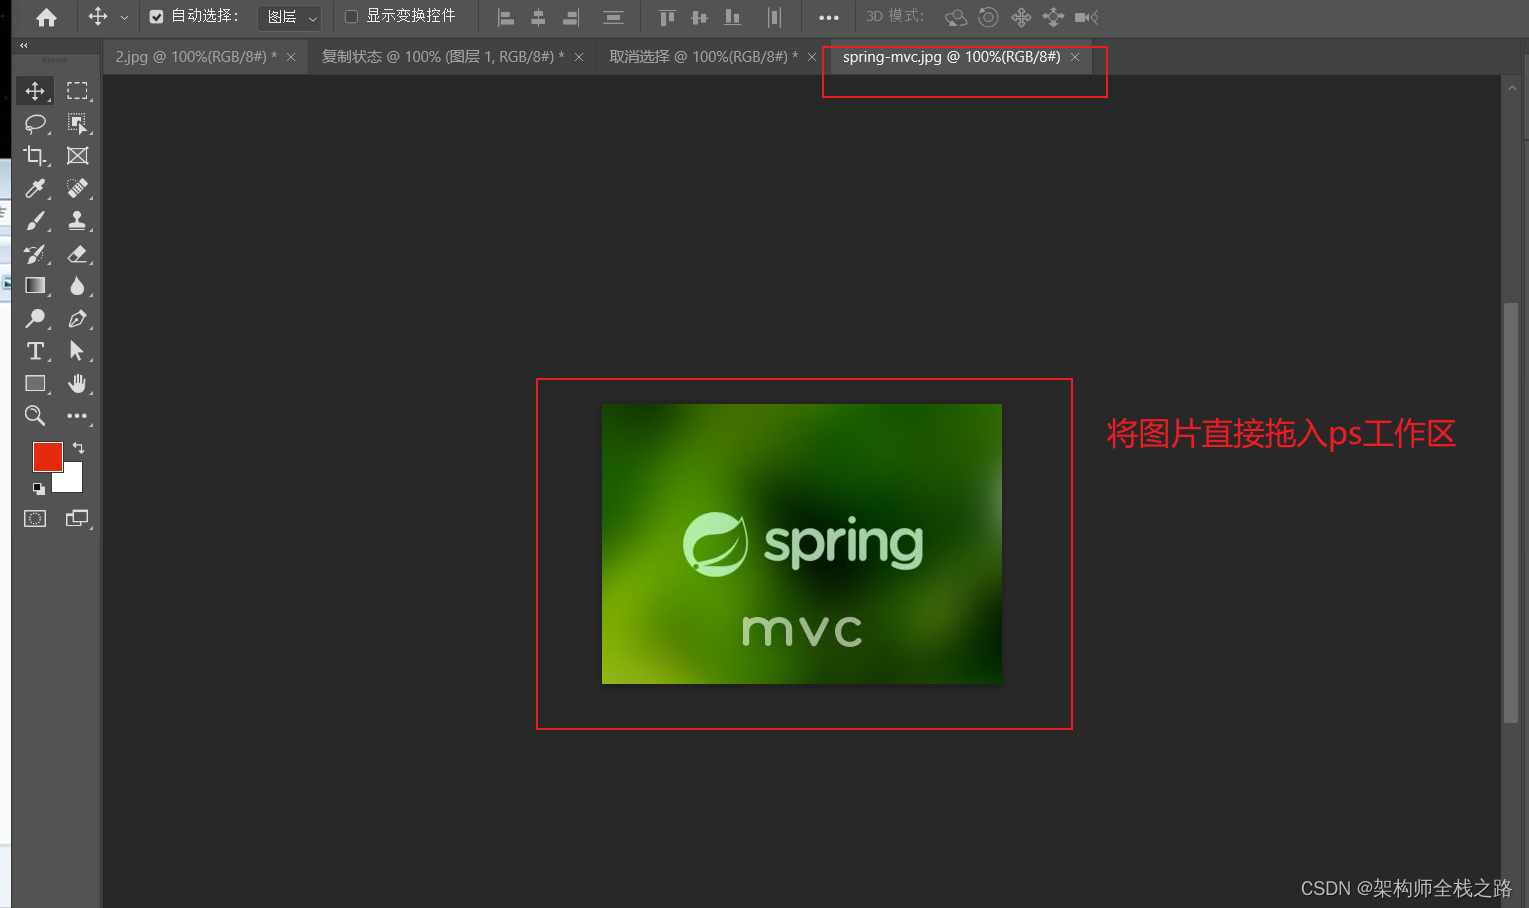The height and width of the screenshot is (908, 1529).
Task: Toggle Quick Mask mode
Action: [35, 518]
